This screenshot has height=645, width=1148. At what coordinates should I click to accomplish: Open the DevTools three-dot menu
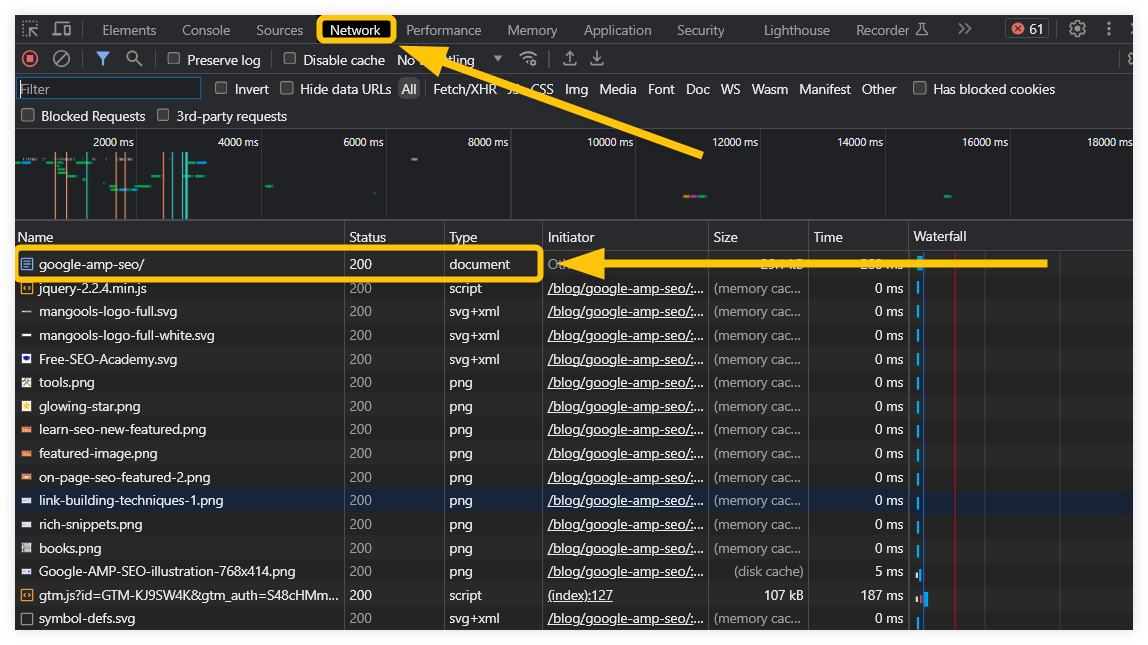1108,29
